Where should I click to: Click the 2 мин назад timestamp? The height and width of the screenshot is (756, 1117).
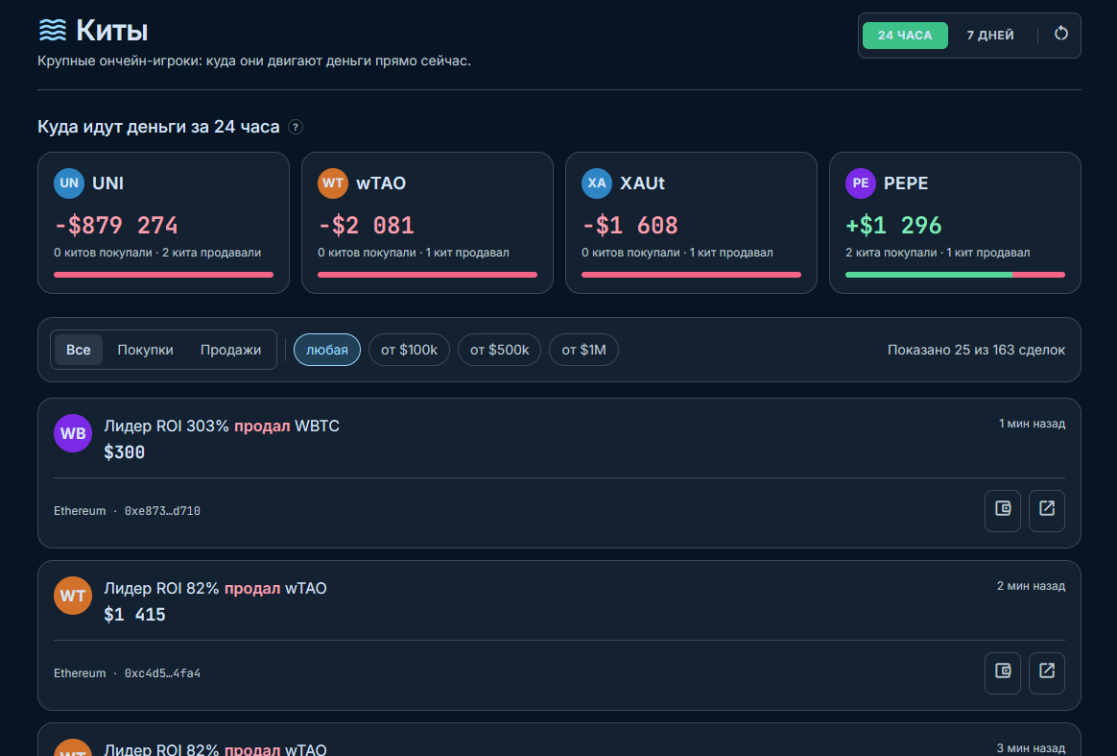pos(1031,586)
